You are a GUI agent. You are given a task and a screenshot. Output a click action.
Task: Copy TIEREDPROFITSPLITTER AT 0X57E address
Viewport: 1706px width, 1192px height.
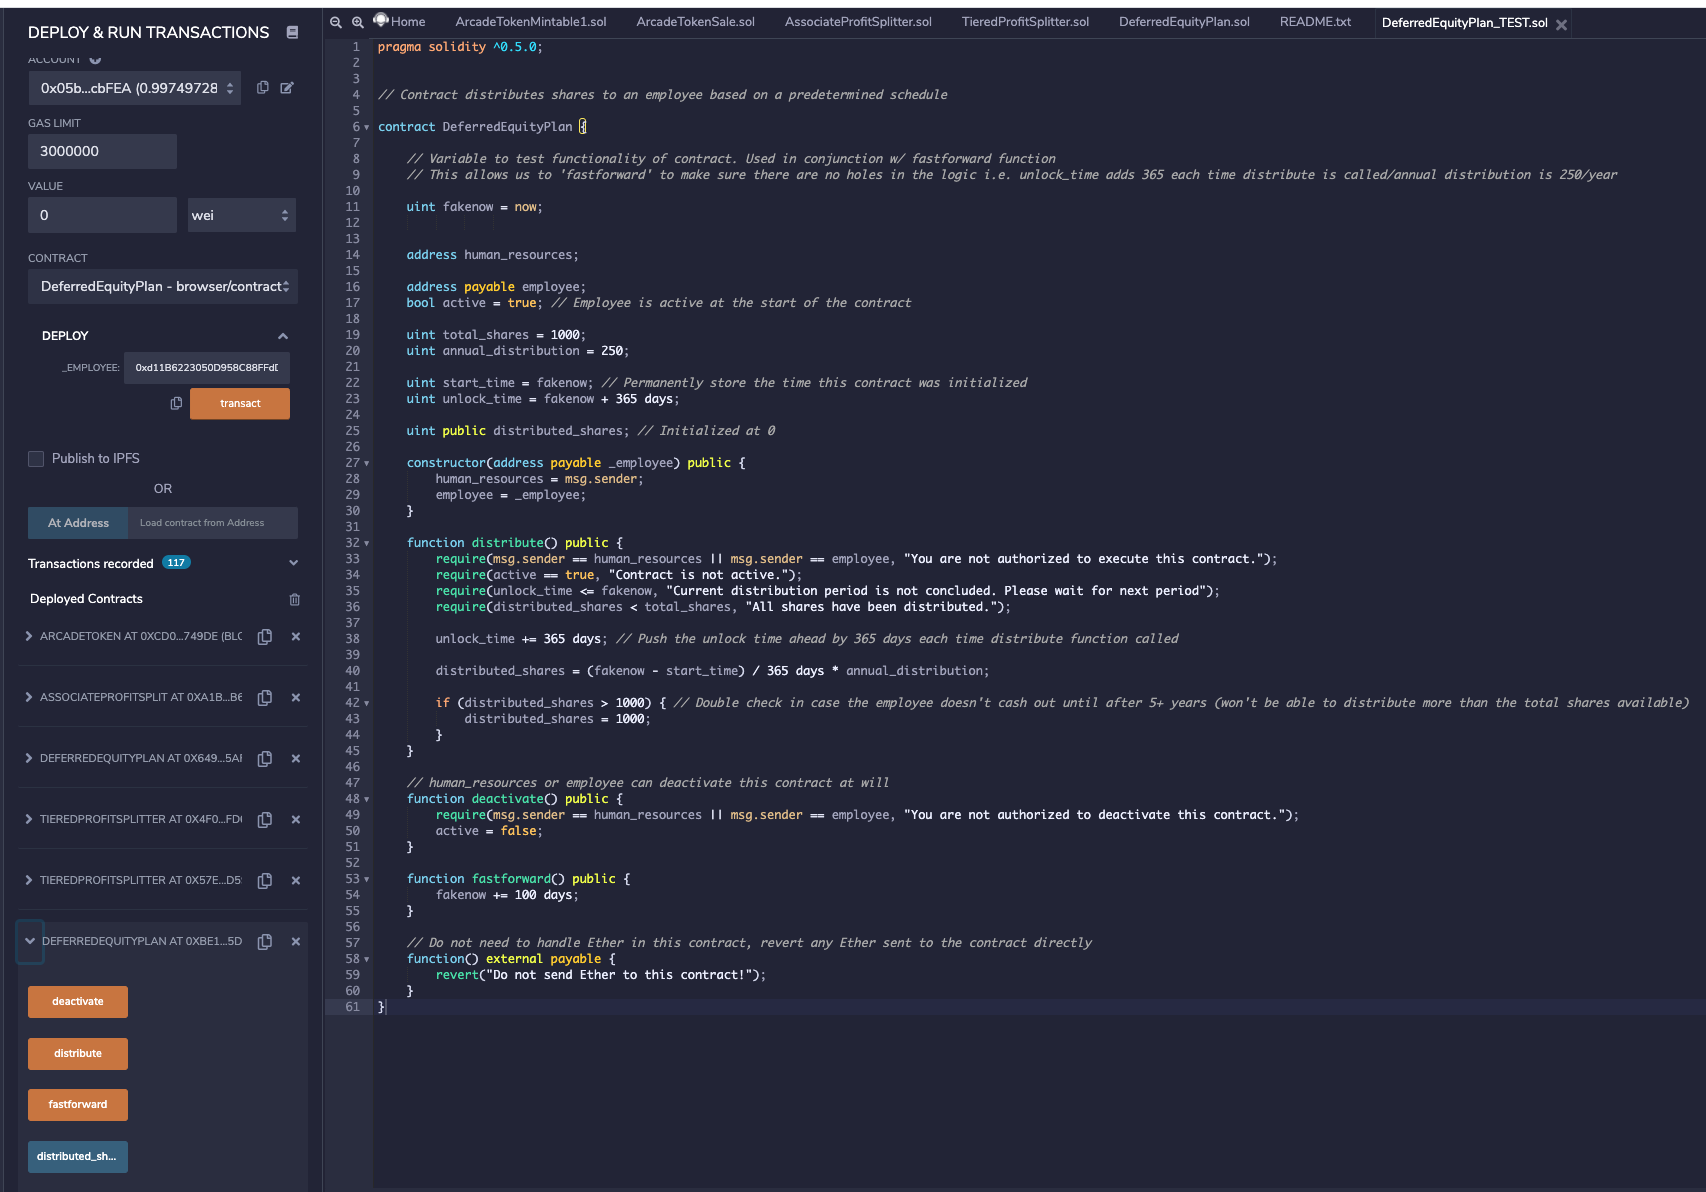tap(265, 881)
